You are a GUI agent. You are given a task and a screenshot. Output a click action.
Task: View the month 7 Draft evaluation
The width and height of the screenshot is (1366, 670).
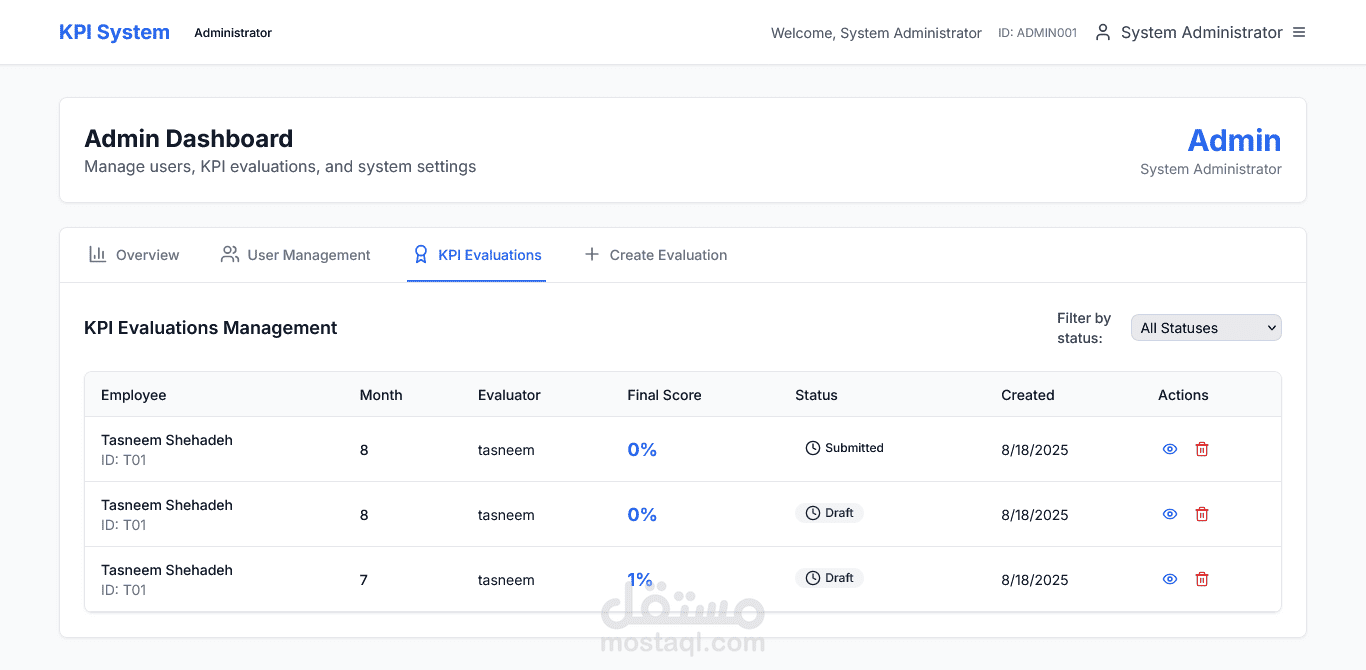click(1170, 579)
